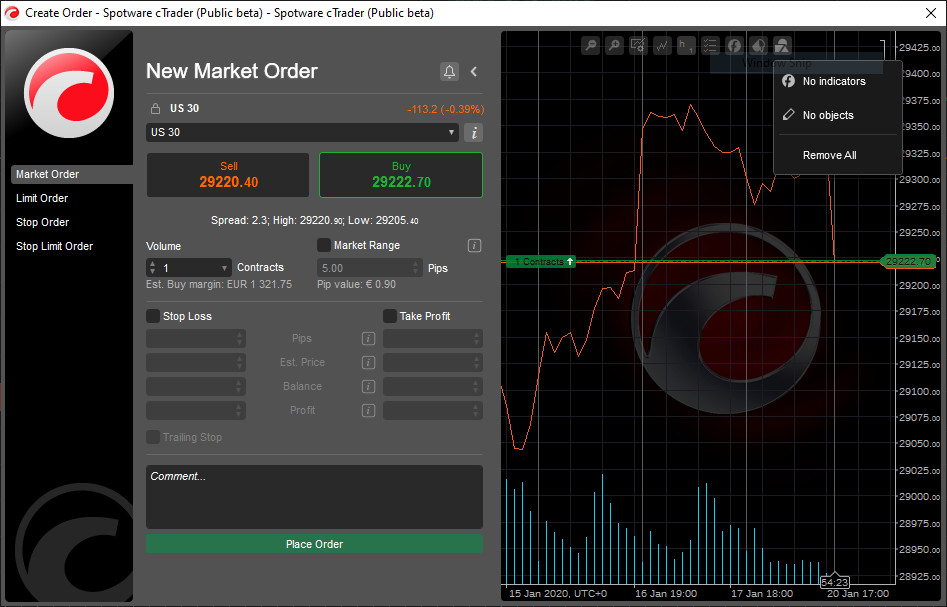Open info icon on the Pips row

point(368,339)
